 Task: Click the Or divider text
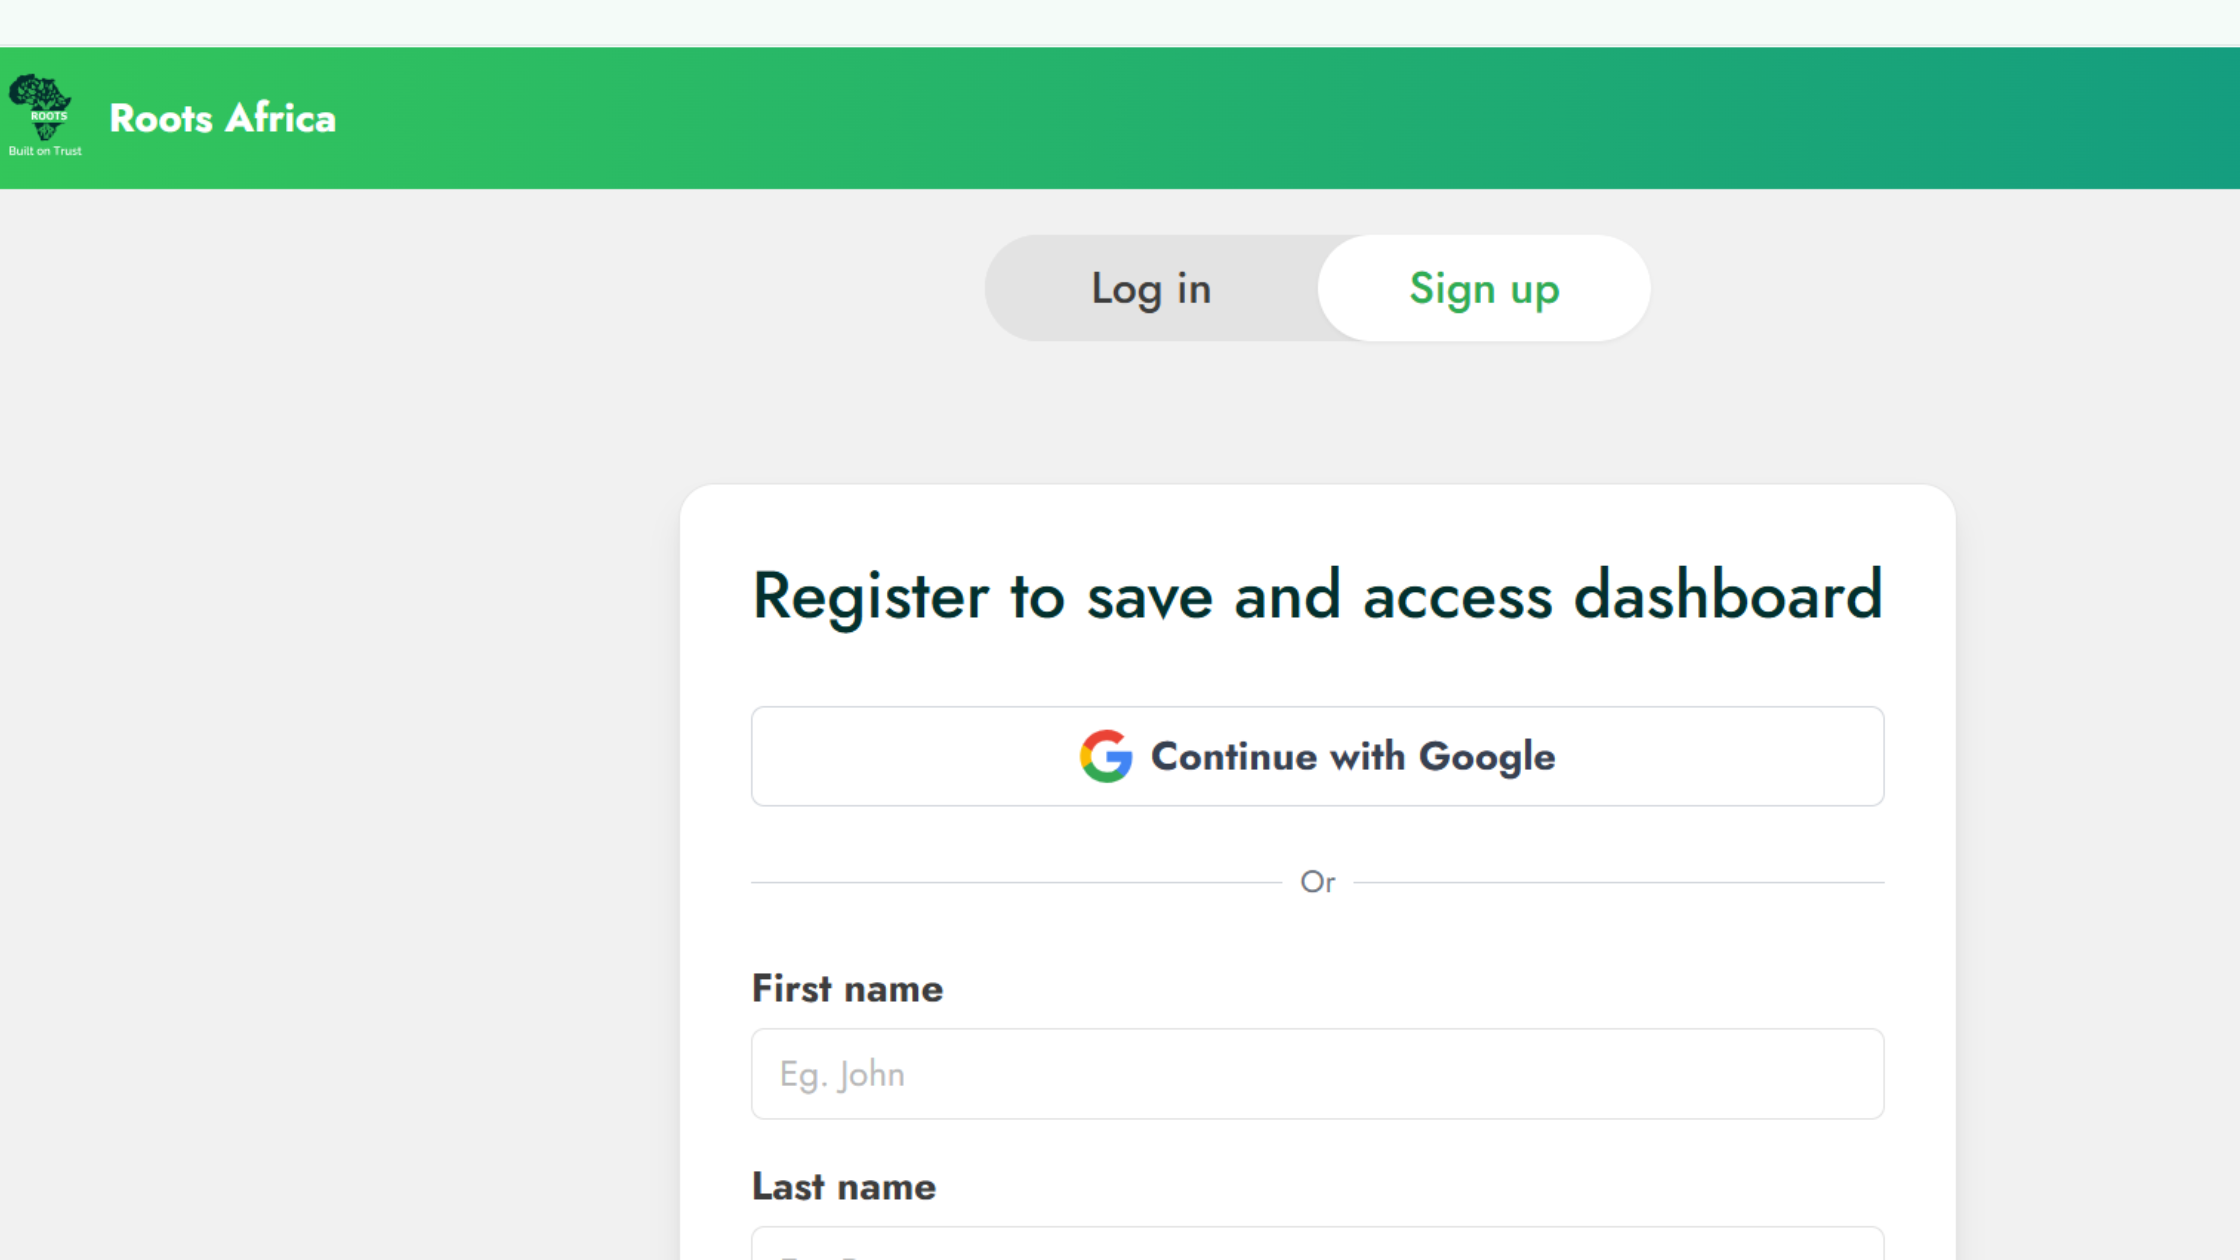1318,882
